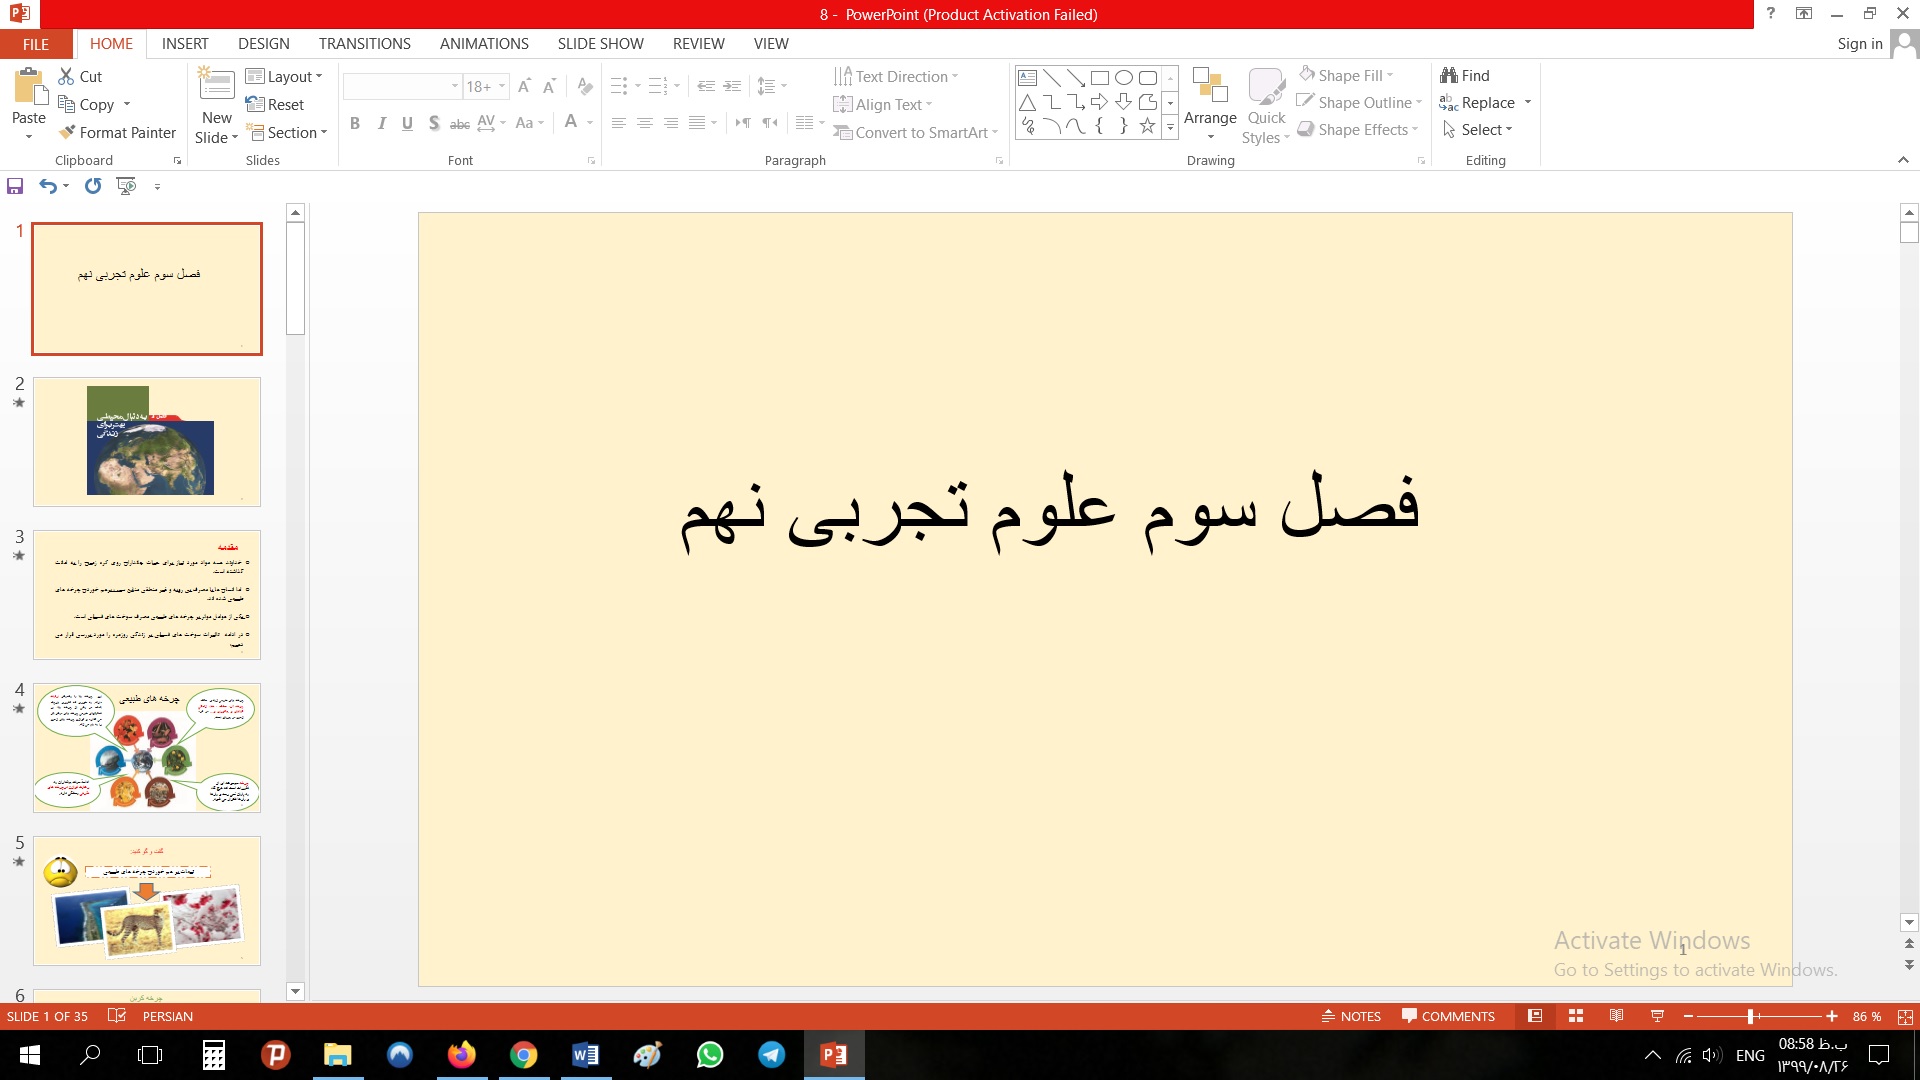1920x1080 pixels.
Task: Open the Section dropdown menu
Action: (287, 132)
